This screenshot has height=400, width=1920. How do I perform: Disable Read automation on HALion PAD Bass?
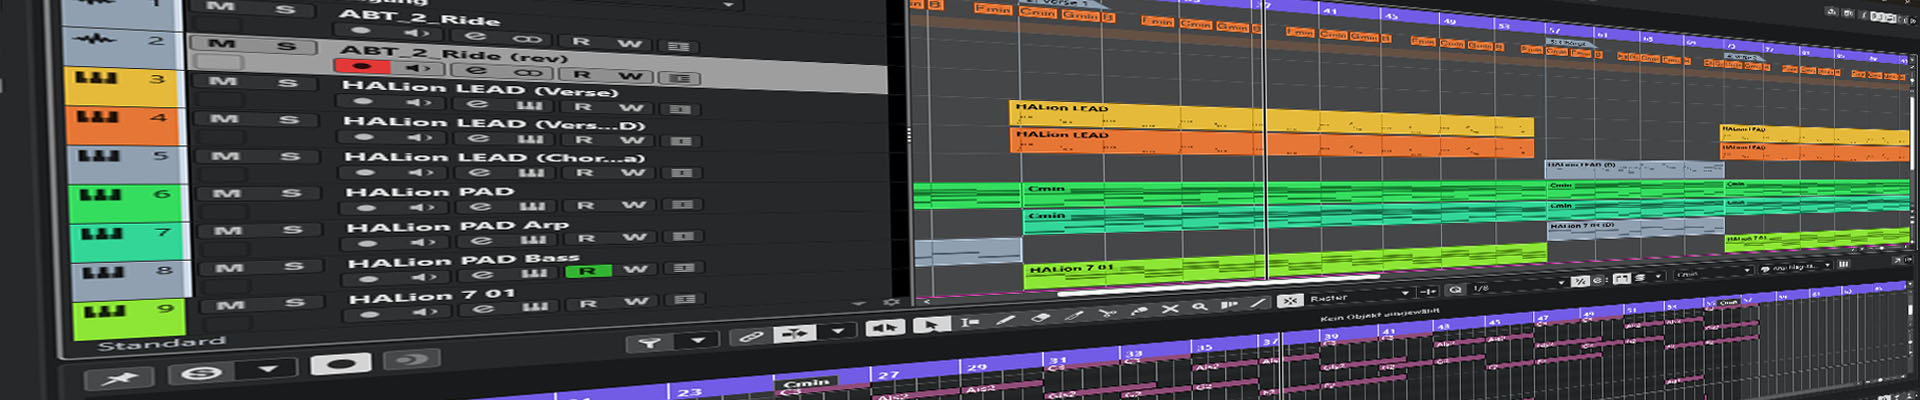pos(587,271)
